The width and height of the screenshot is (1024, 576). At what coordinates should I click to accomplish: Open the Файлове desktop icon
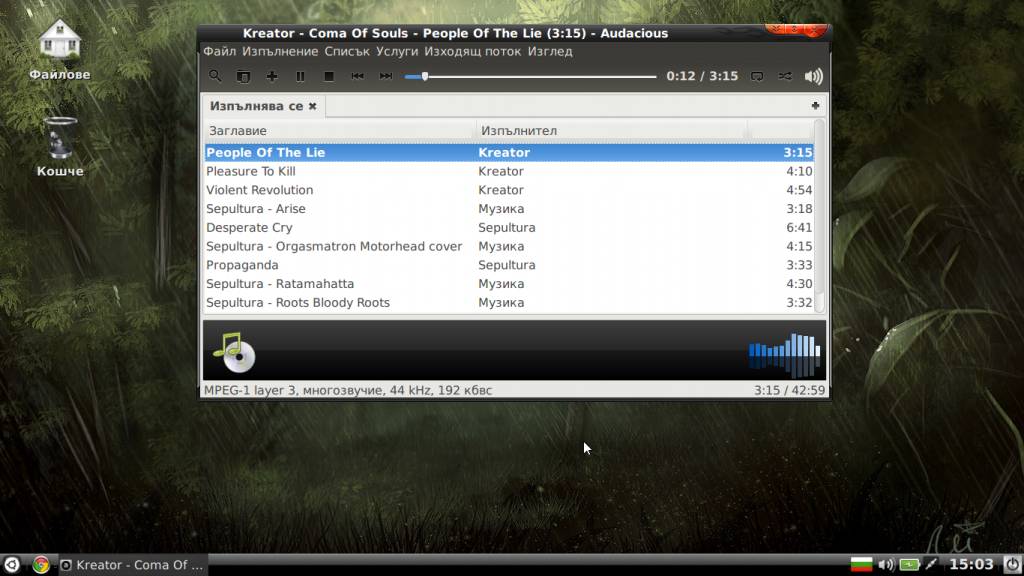(59, 50)
